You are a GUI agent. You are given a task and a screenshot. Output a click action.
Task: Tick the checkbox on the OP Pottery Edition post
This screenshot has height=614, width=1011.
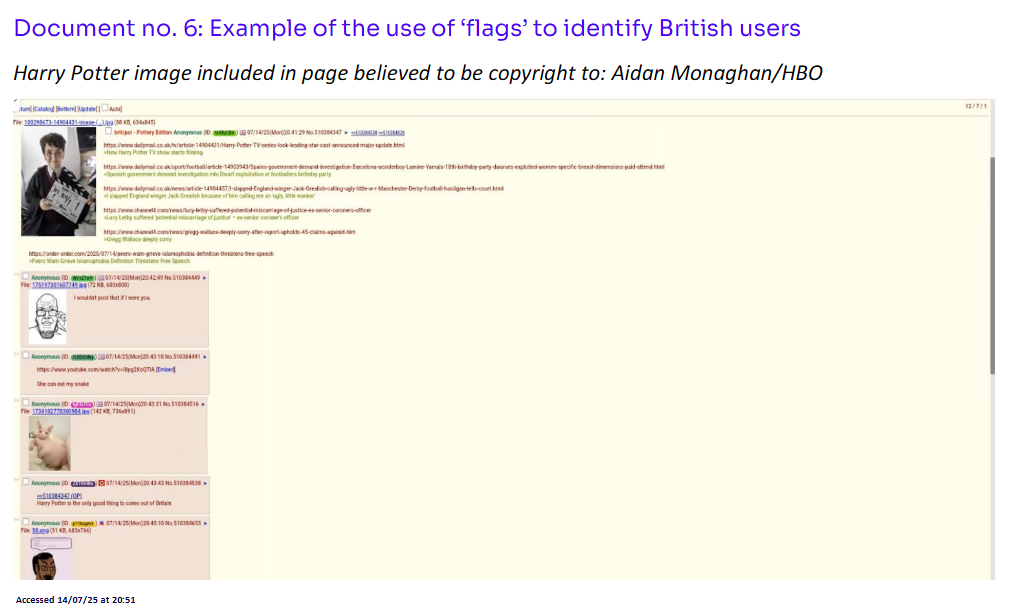pos(108,132)
